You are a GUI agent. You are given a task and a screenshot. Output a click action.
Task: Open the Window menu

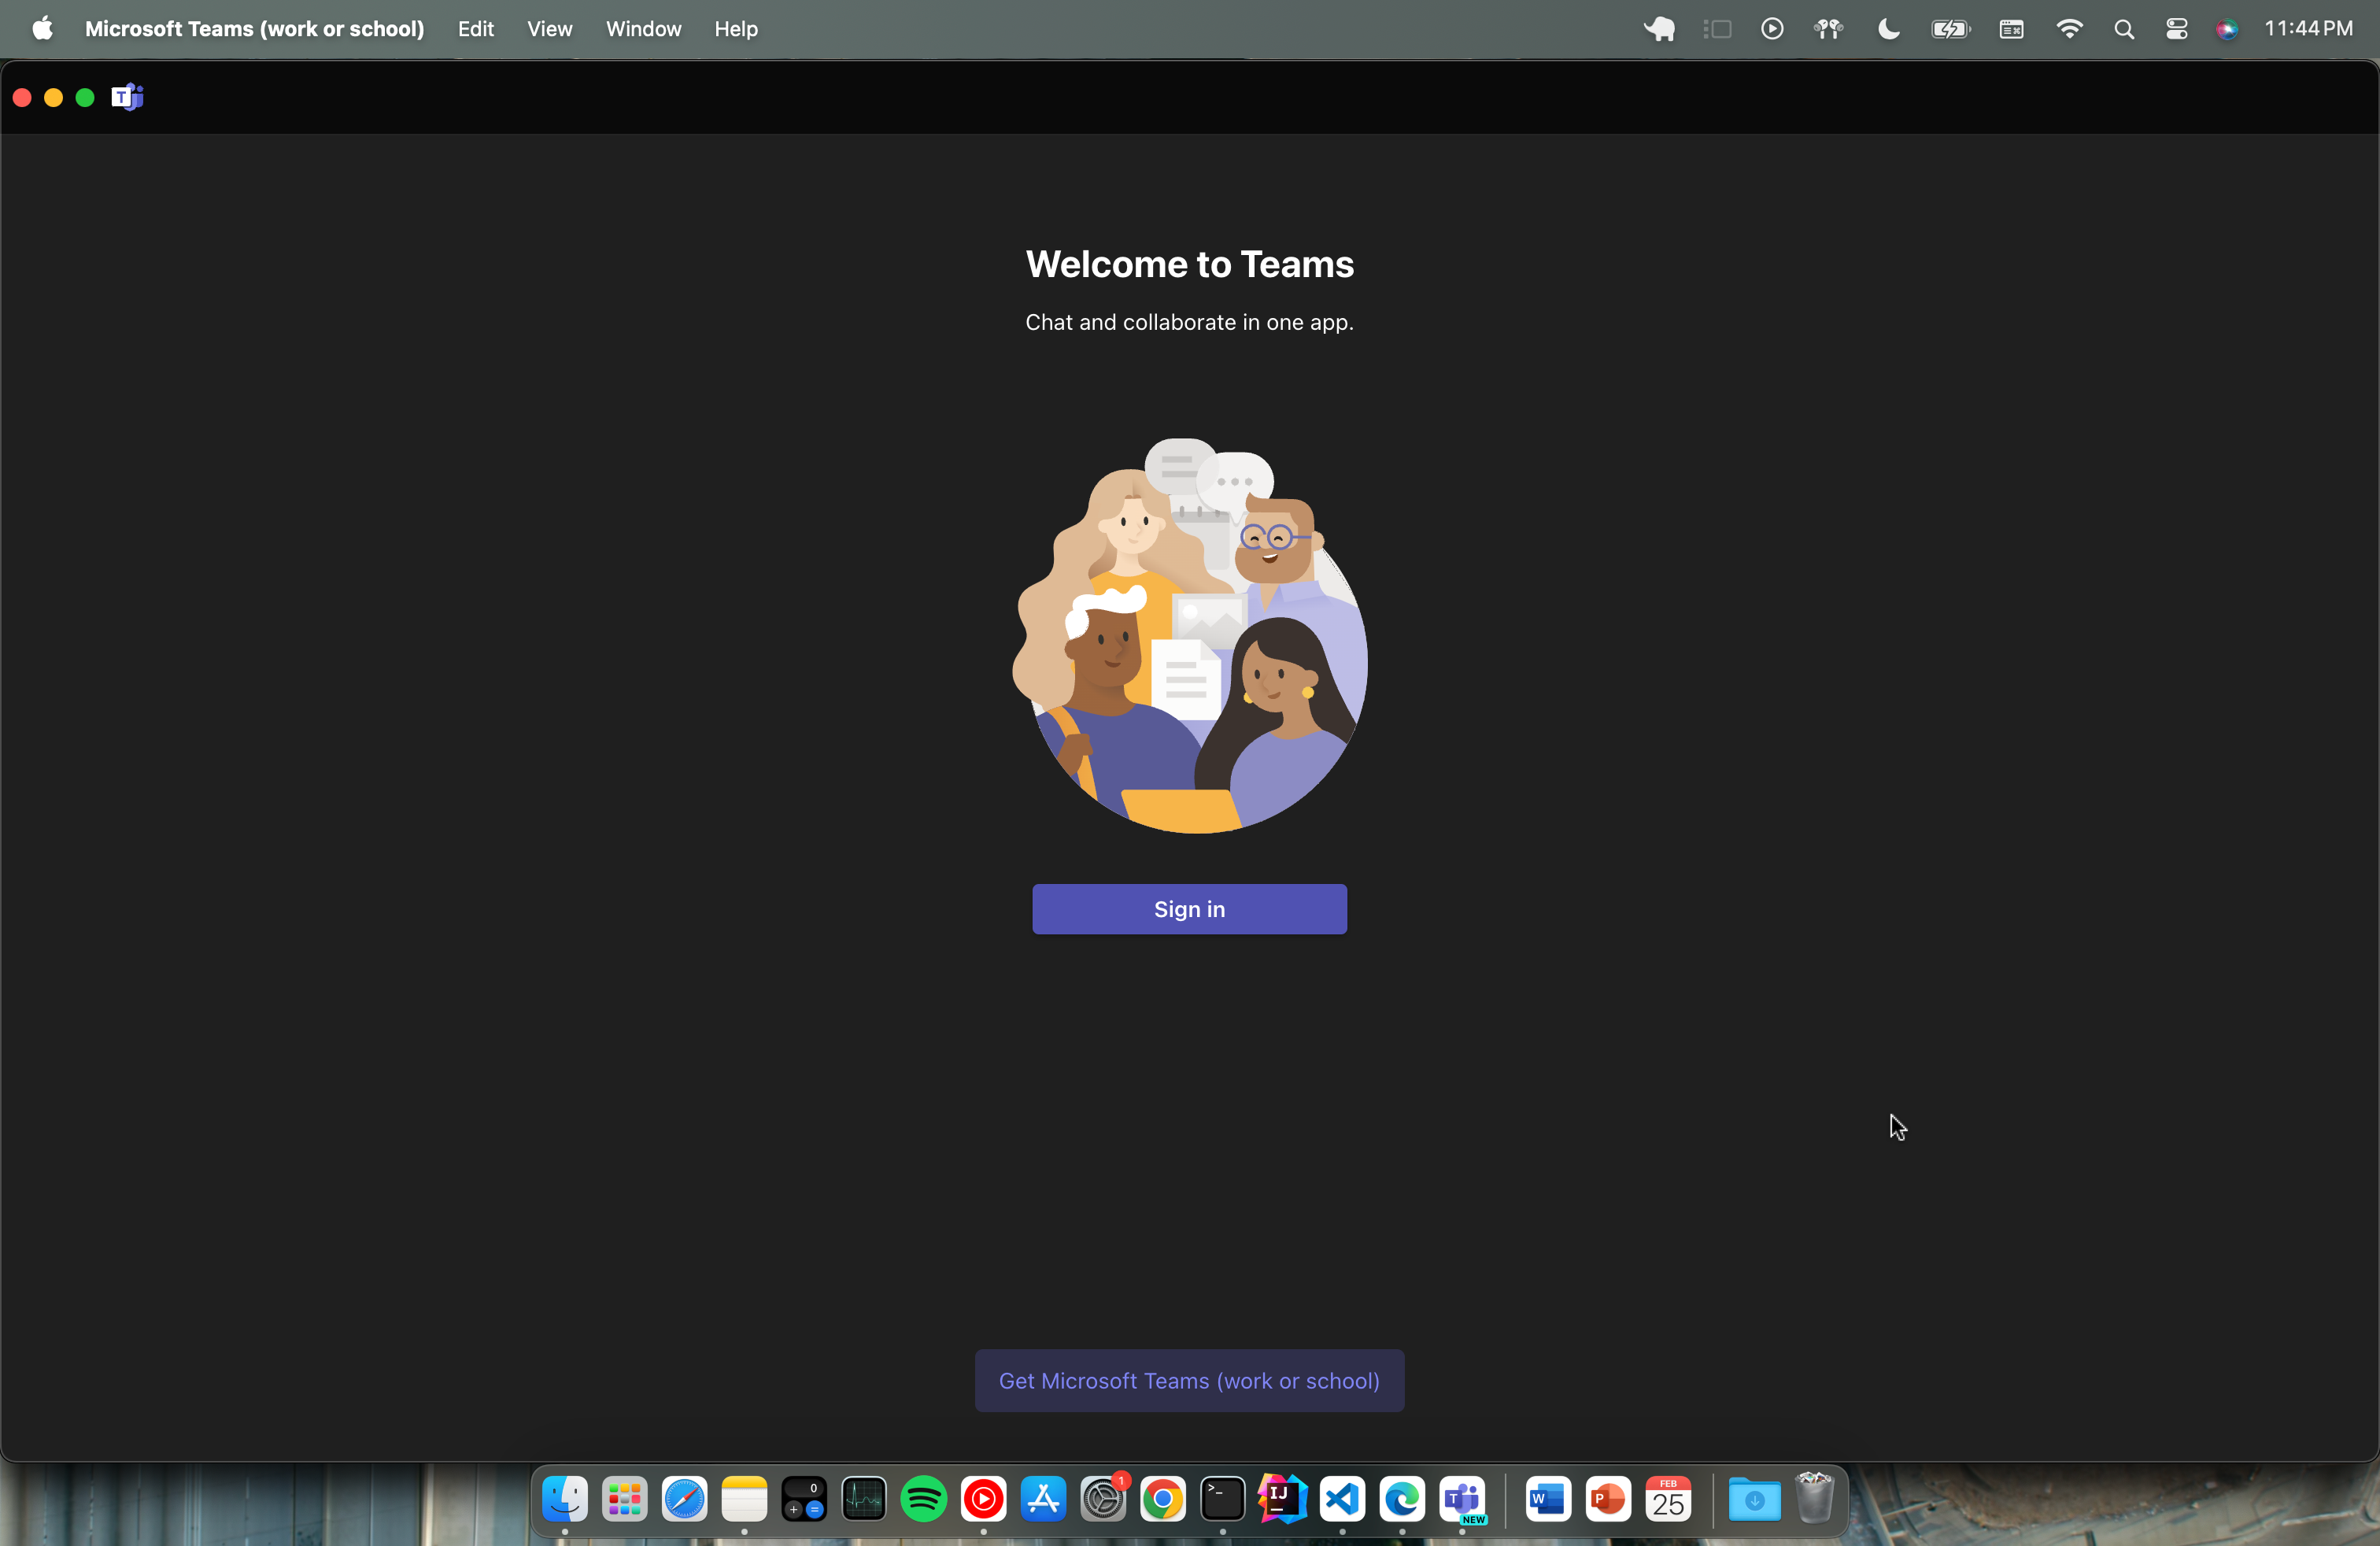pos(642,28)
